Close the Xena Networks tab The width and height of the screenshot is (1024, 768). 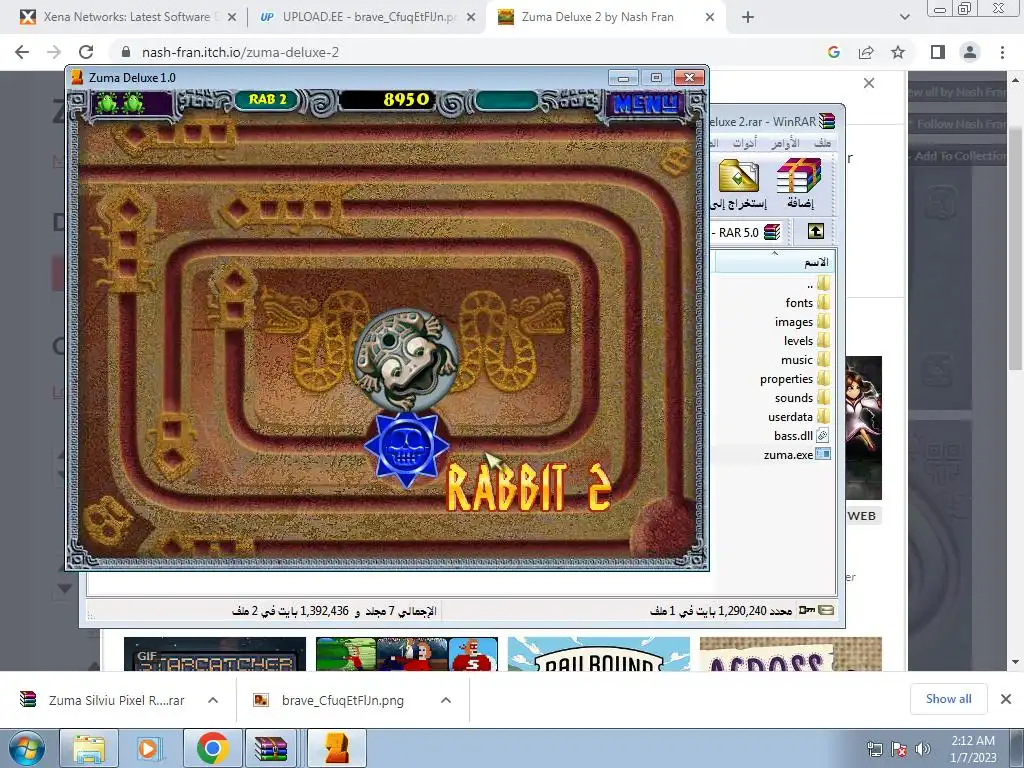click(x=231, y=18)
